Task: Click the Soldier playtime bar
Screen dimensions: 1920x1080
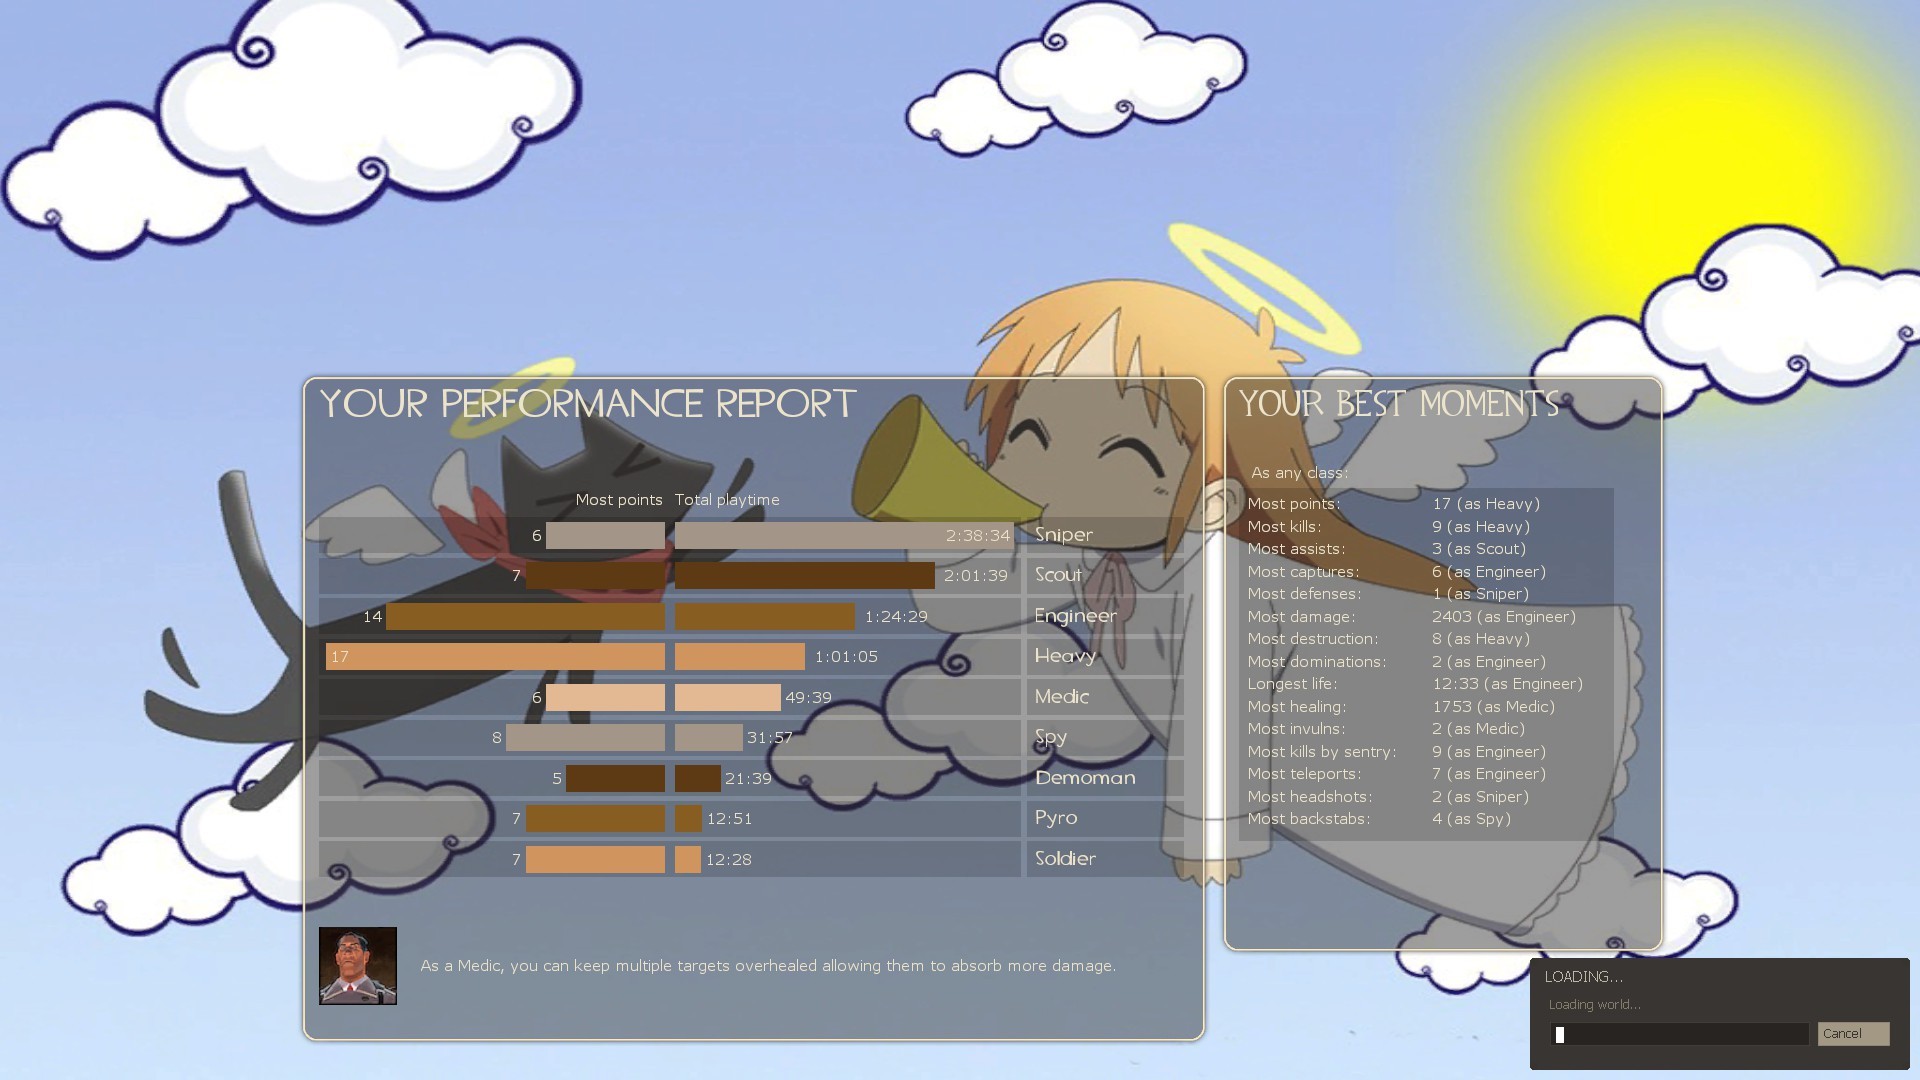Action: (x=686, y=859)
